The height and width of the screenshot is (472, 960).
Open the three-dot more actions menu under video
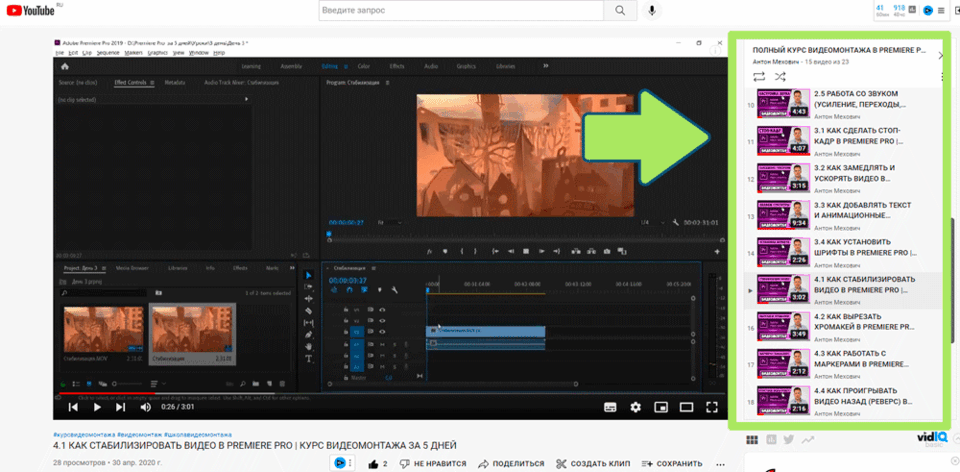coord(720,463)
